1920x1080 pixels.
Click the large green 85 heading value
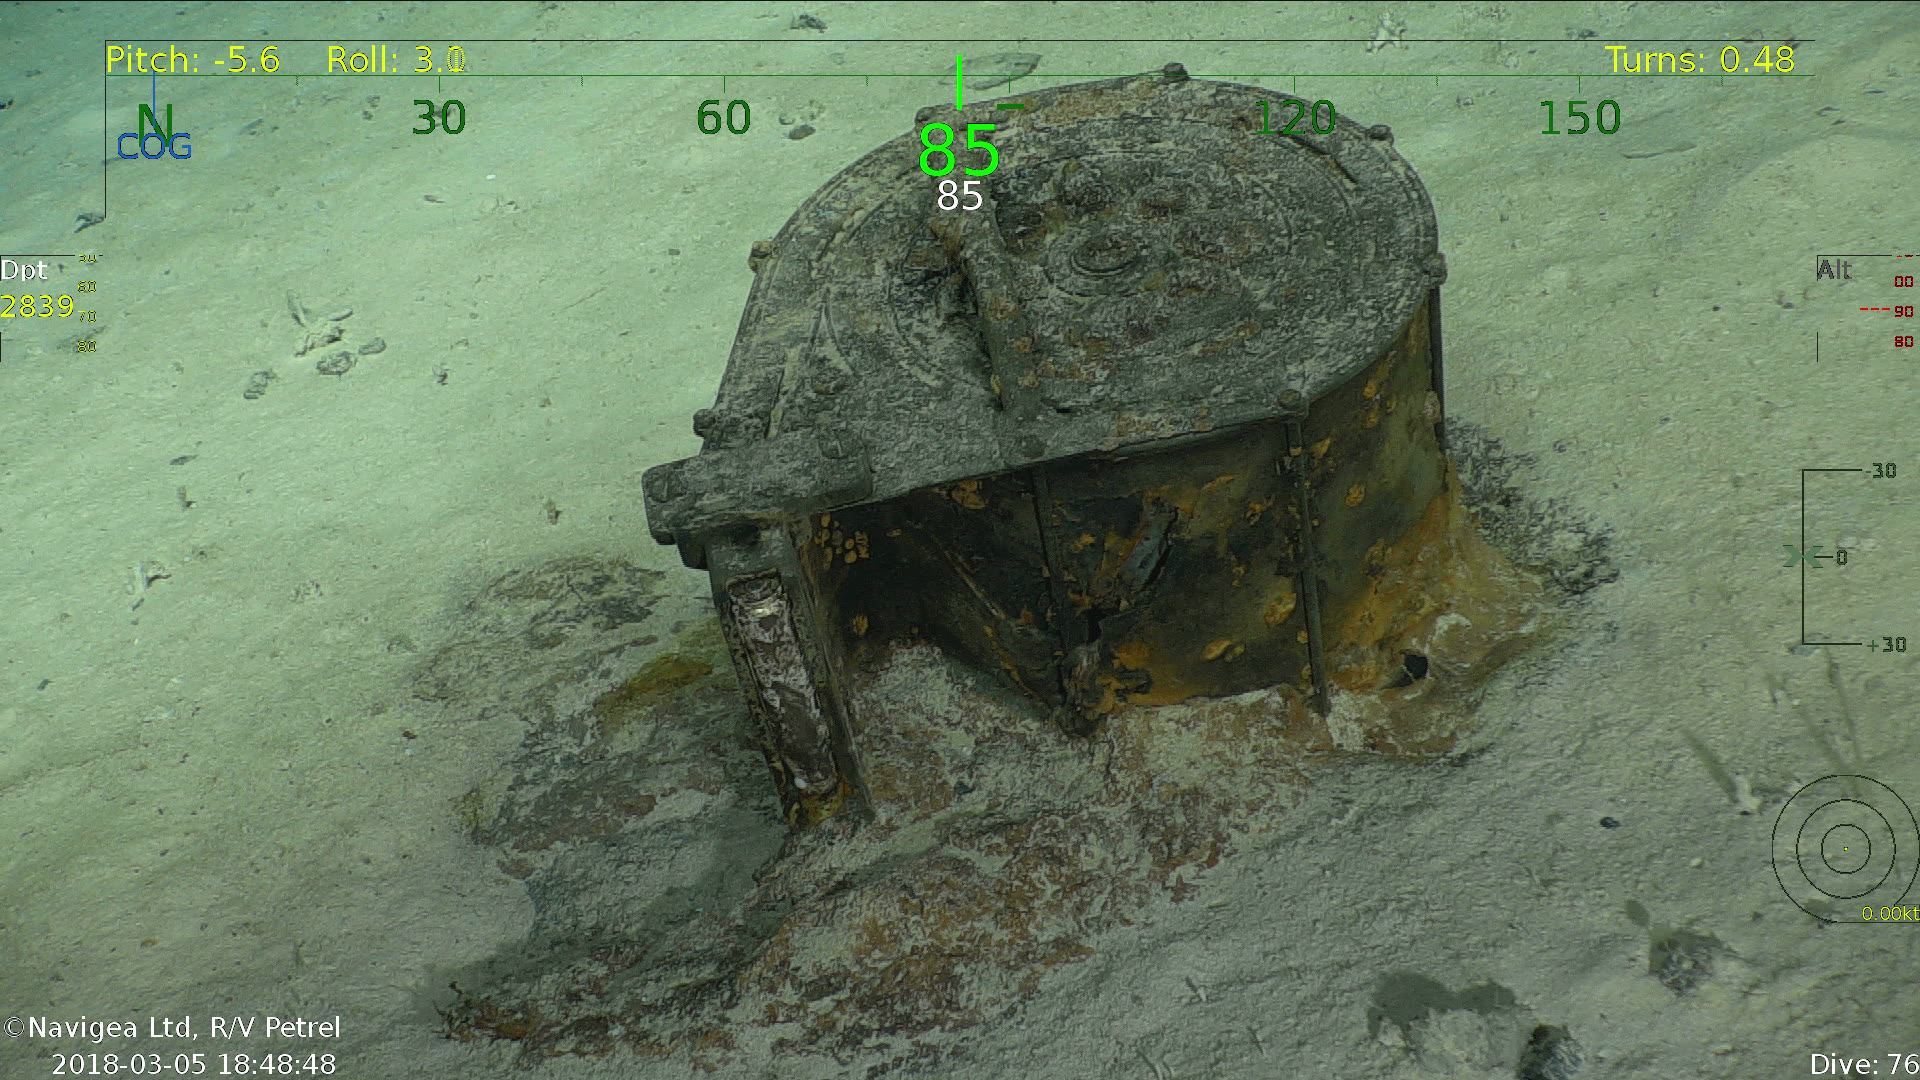point(959,150)
